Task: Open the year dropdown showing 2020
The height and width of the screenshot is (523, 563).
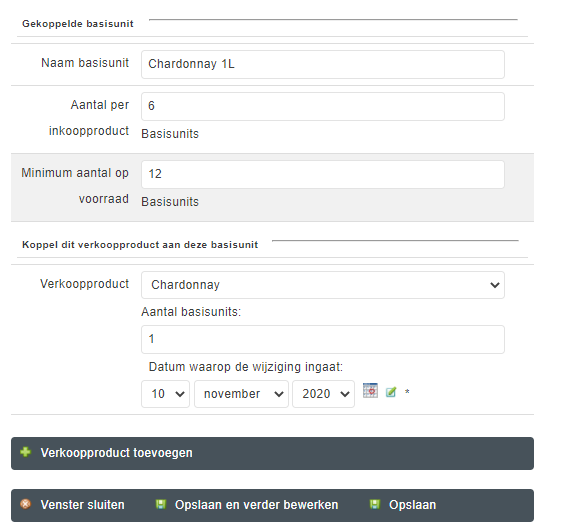Action: tap(323, 394)
